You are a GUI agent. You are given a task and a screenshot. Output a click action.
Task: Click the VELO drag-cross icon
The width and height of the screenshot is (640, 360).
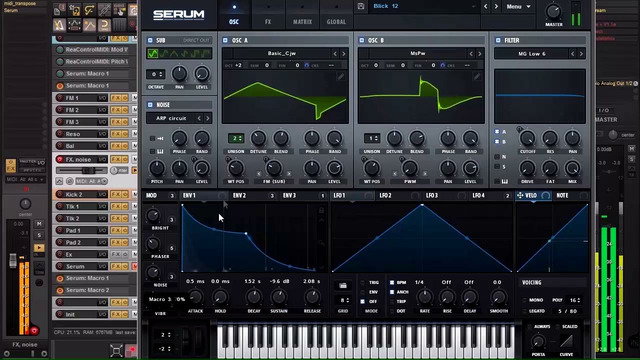[520, 196]
